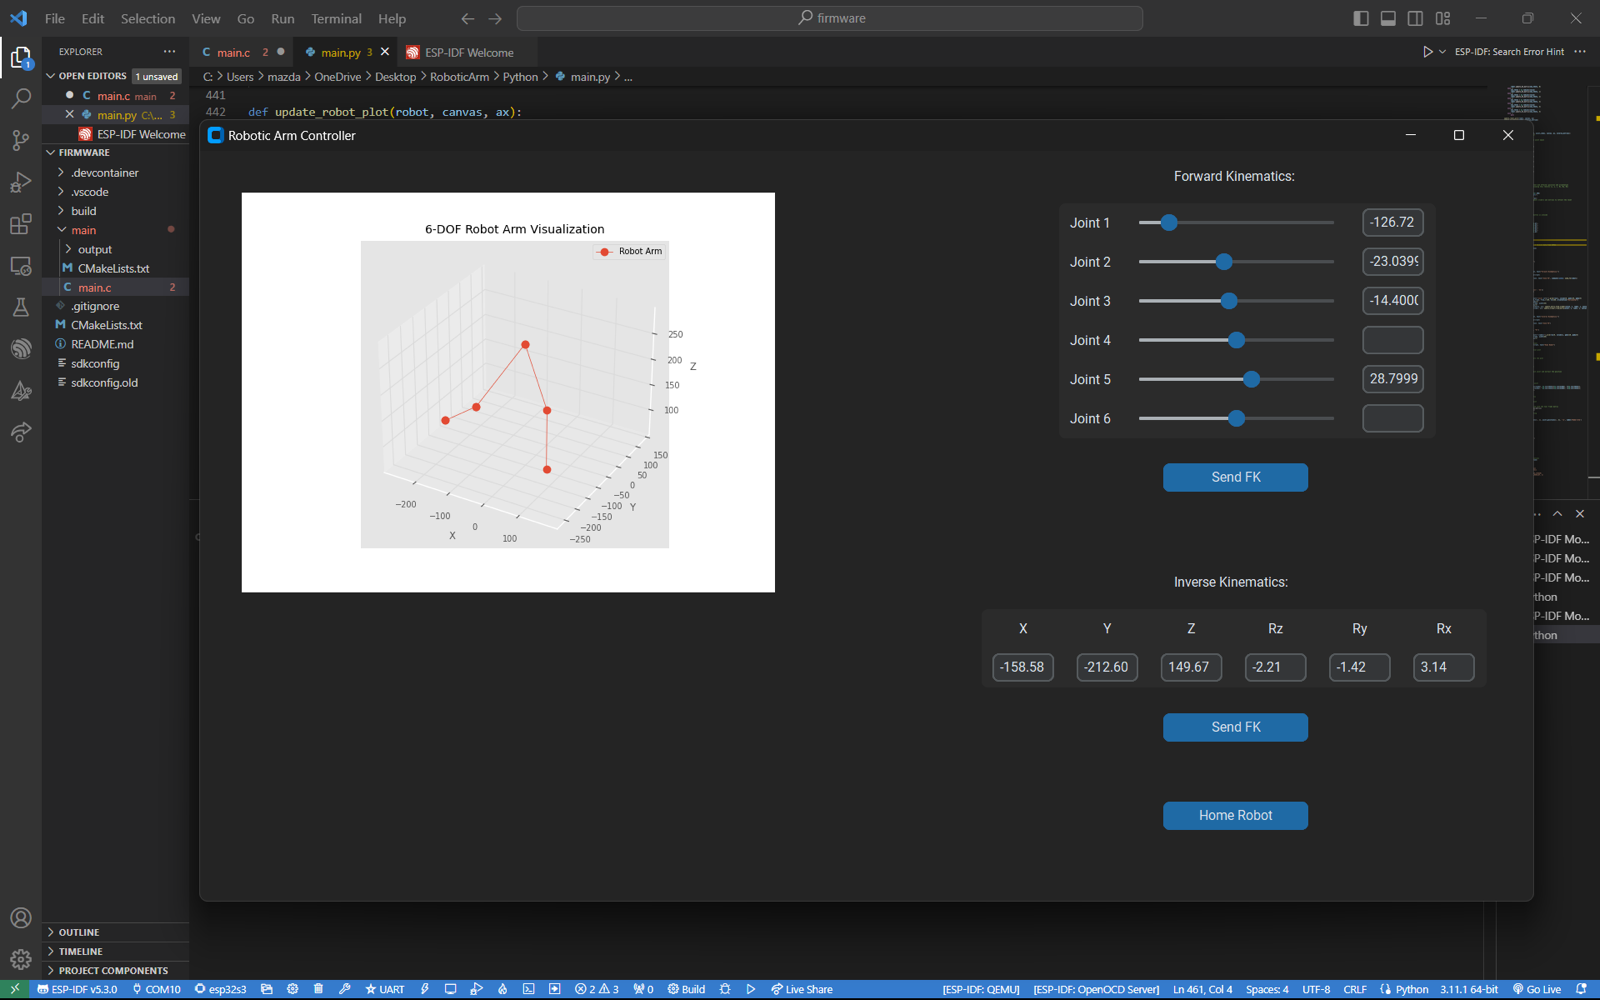This screenshot has width=1600, height=1000.
Task: Switch to the ESP-IDF Welcome tab
Action: (x=469, y=52)
